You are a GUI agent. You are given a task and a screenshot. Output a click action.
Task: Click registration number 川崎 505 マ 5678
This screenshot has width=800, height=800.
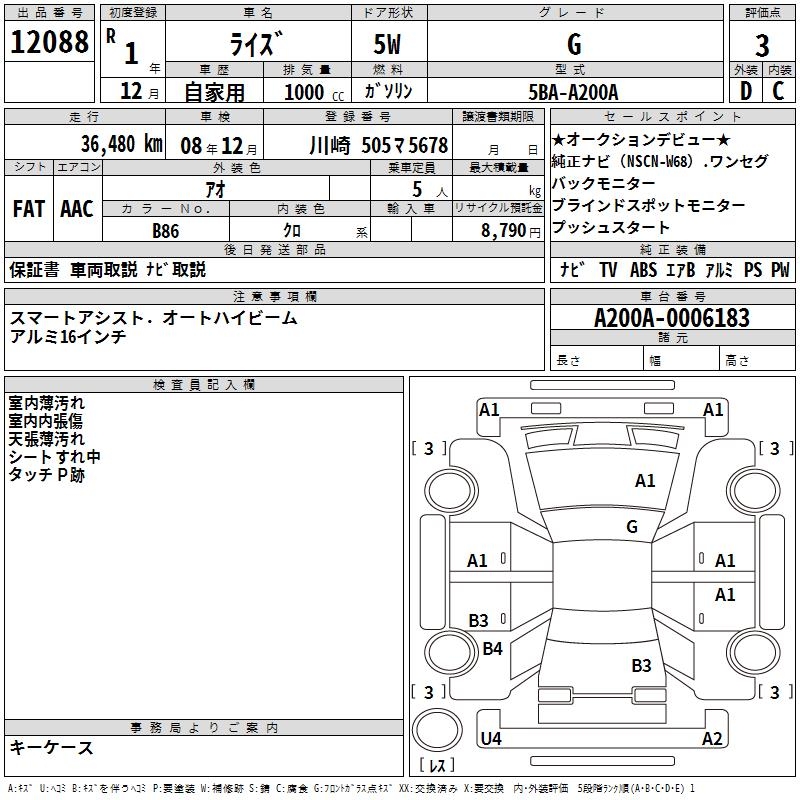pos(379,146)
